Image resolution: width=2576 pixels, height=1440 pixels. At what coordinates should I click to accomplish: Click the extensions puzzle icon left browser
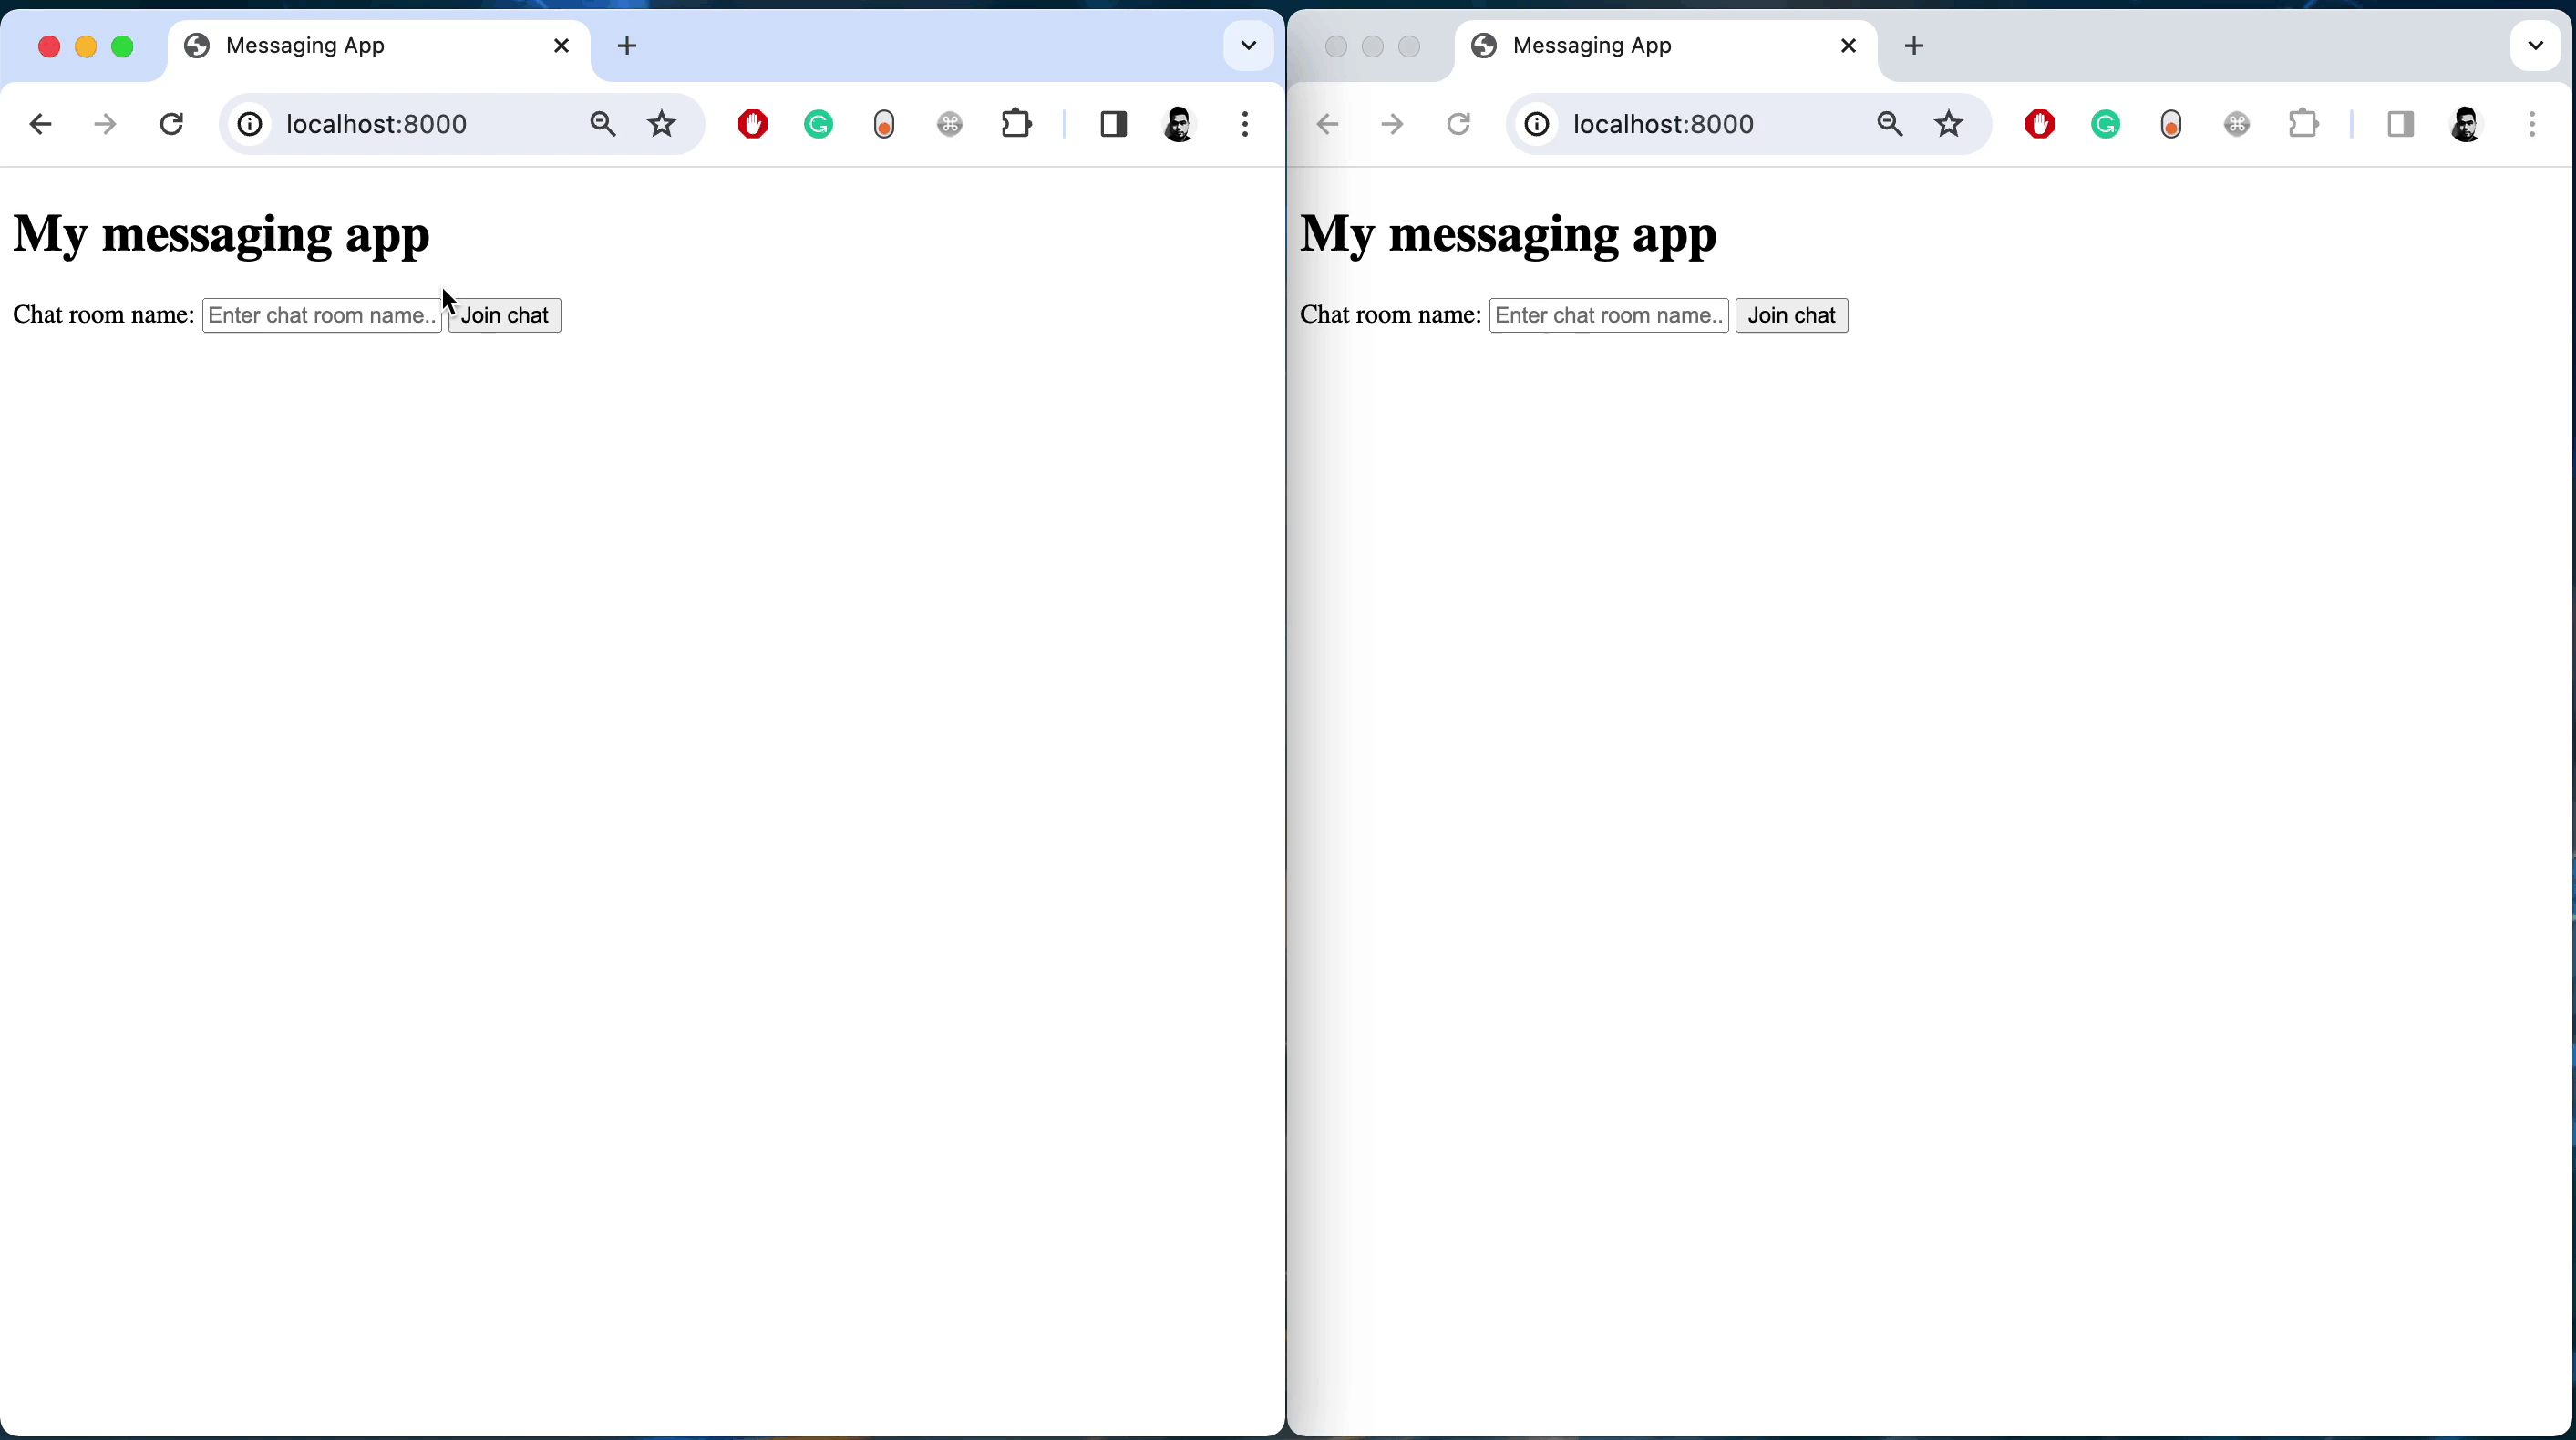coord(1017,124)
